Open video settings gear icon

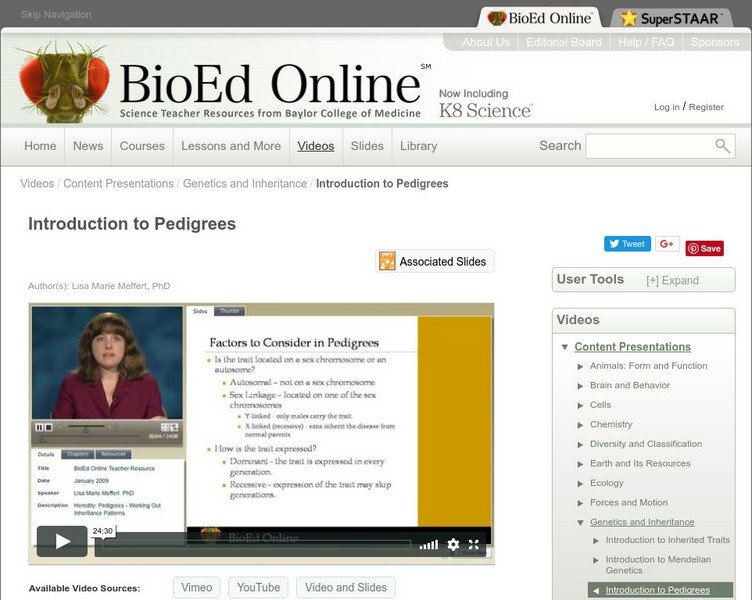click(x=453, y=544)
